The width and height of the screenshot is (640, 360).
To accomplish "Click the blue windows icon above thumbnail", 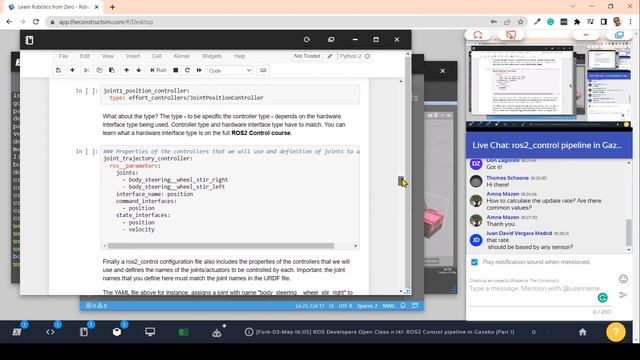I will pyautogui.click(x=619, y=35).
